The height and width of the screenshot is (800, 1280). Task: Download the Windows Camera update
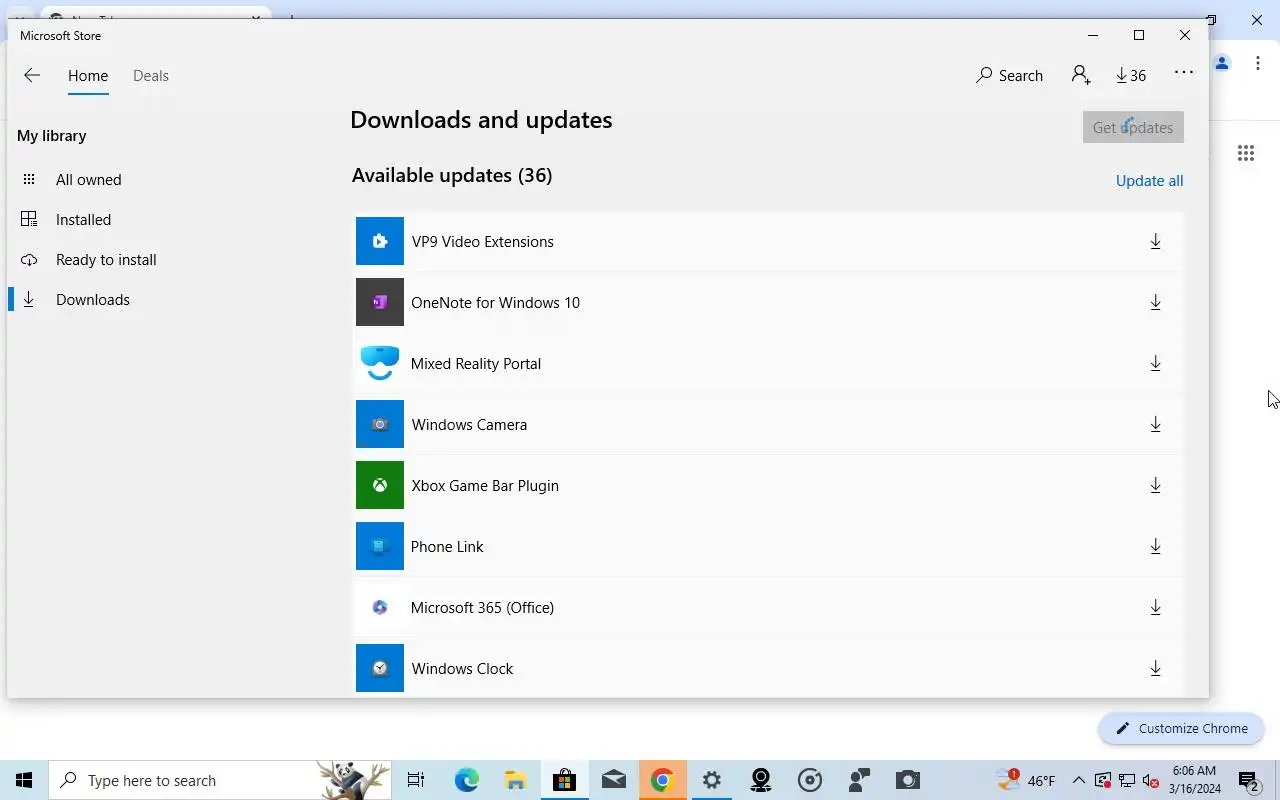[x=1155, y=424]
